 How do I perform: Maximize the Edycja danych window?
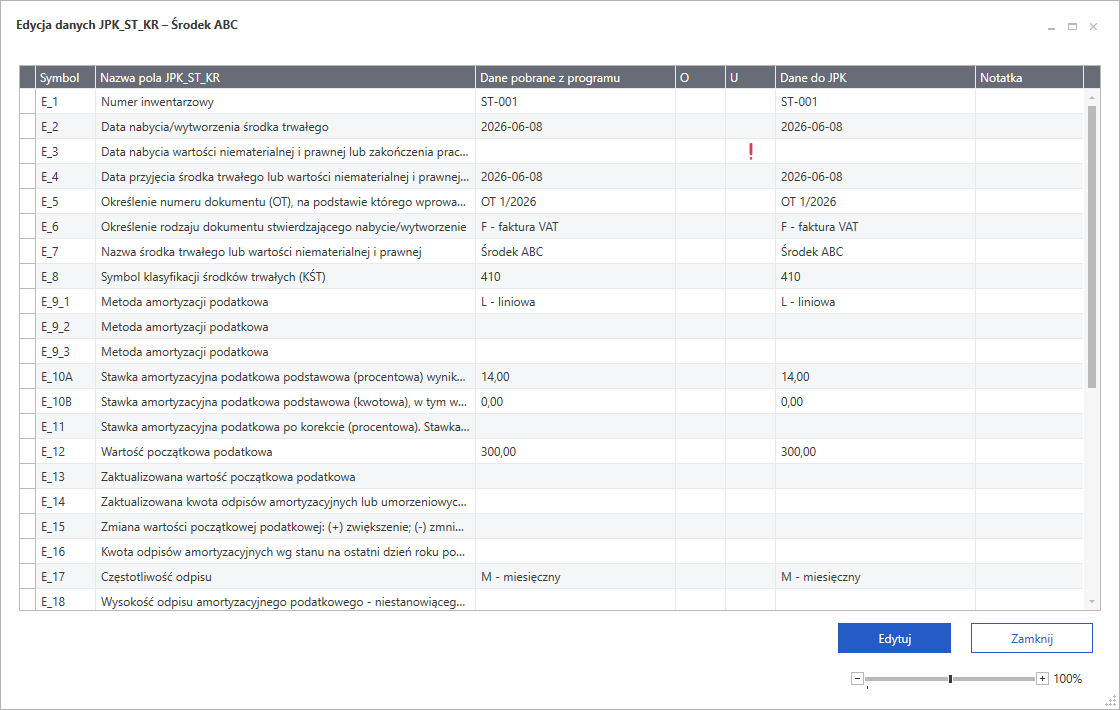(1072, 26)
